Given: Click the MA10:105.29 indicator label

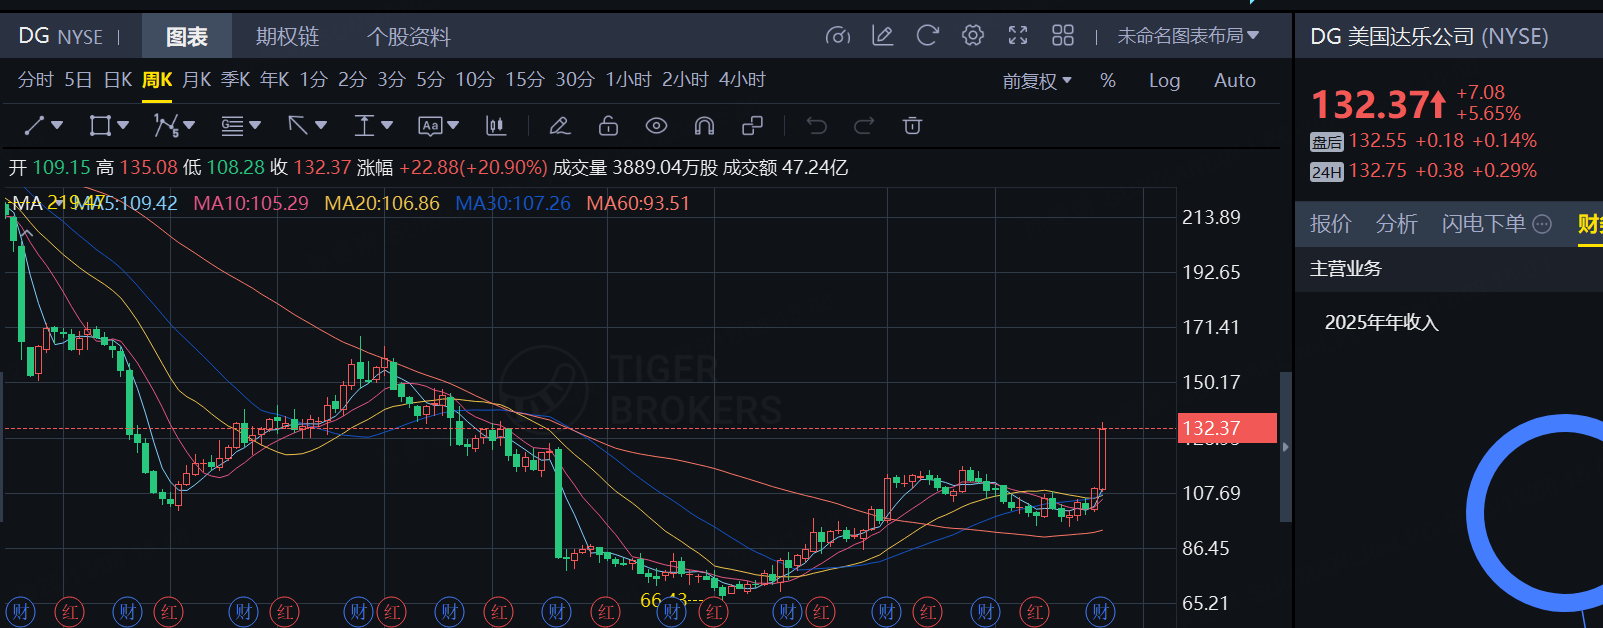Looking at the screenshot, I should coord(251,204).
